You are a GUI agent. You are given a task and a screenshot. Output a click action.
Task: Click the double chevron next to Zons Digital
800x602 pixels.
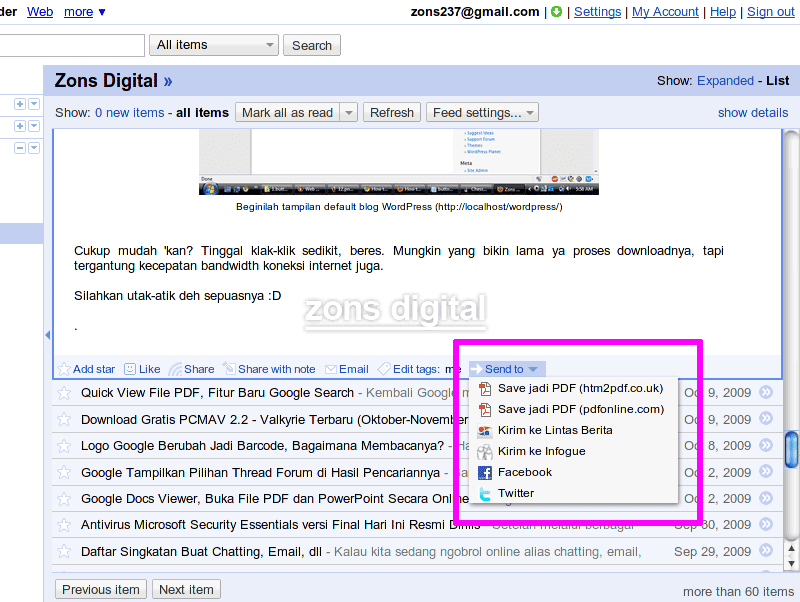pyautogui.click(x=168, y=81)
